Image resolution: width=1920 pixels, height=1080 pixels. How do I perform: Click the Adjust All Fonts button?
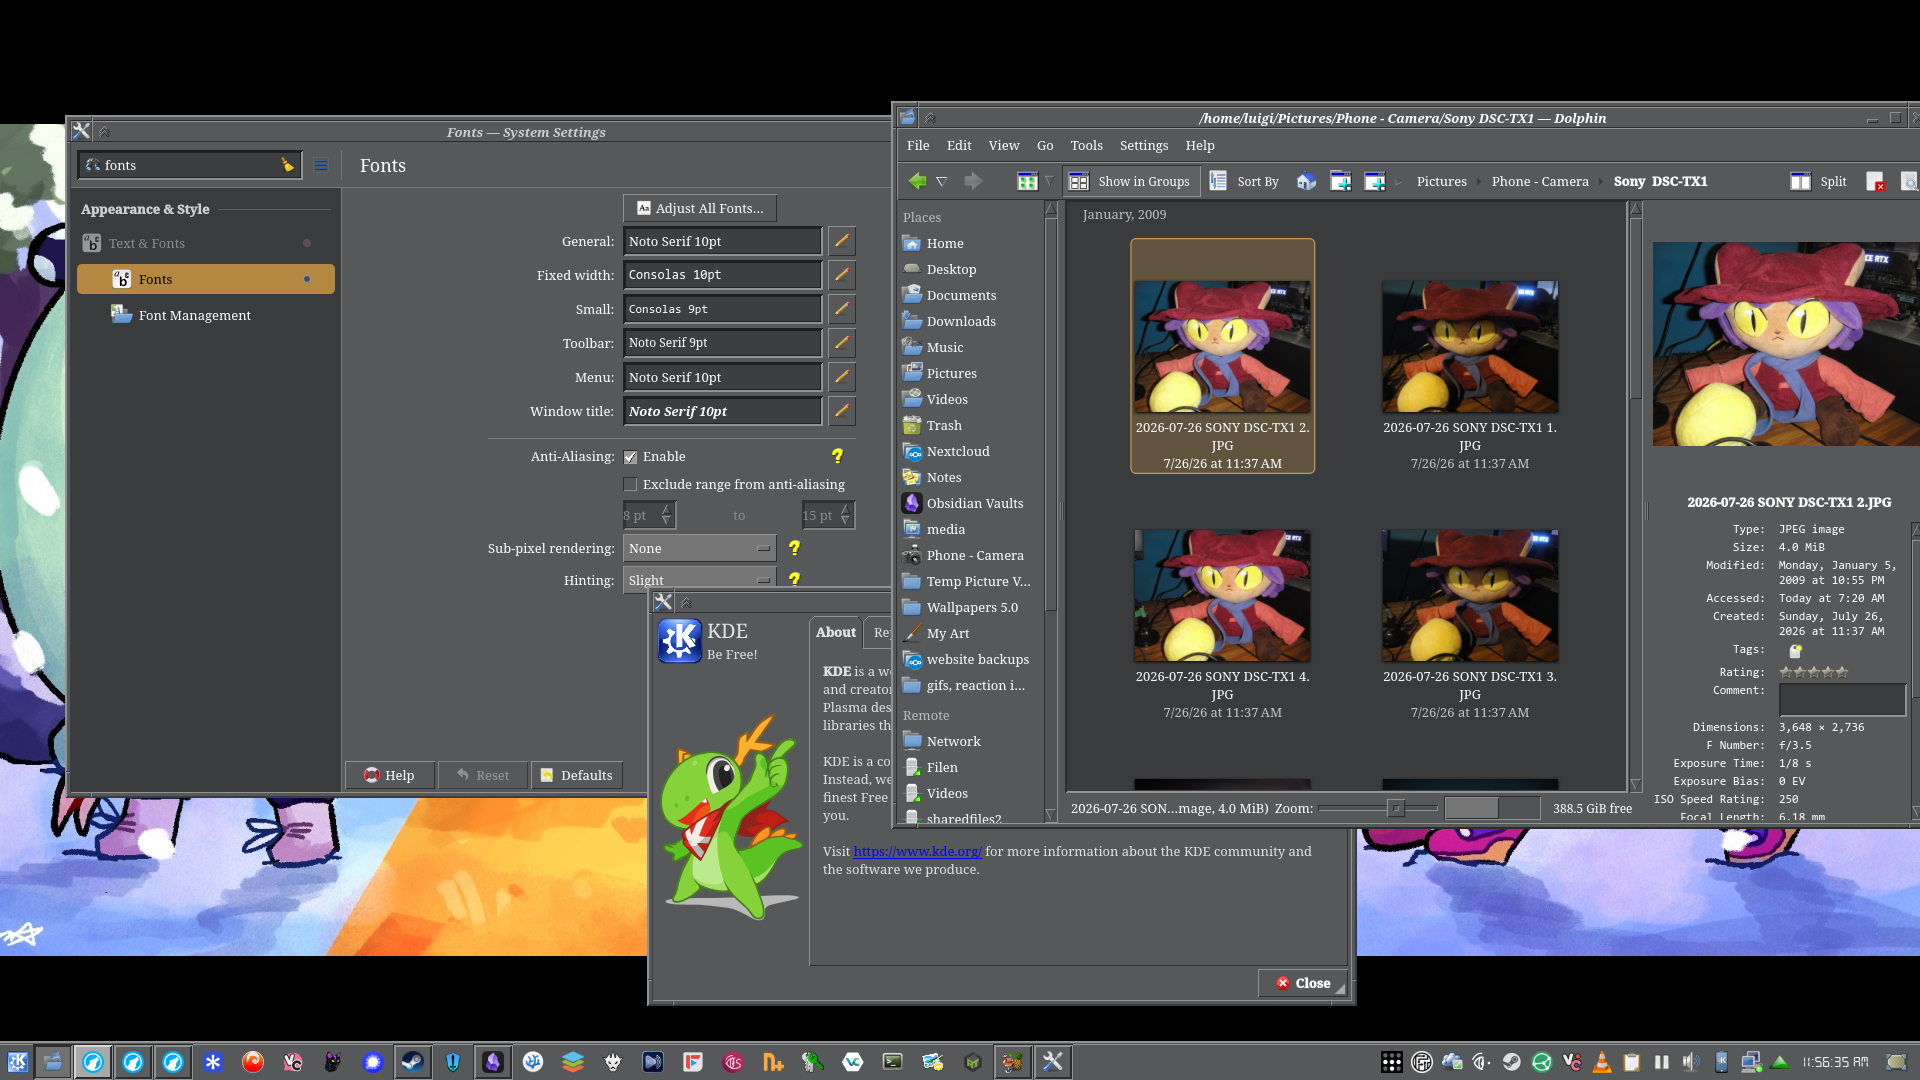pos(700,208)
